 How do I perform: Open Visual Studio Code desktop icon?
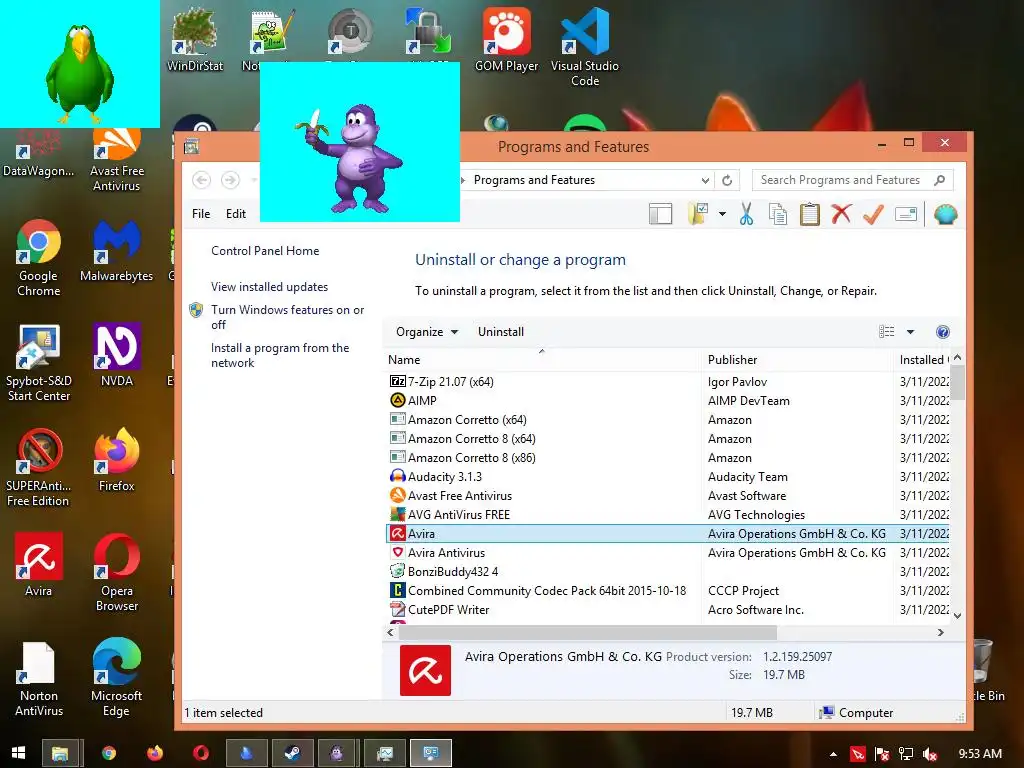(584, 47)
